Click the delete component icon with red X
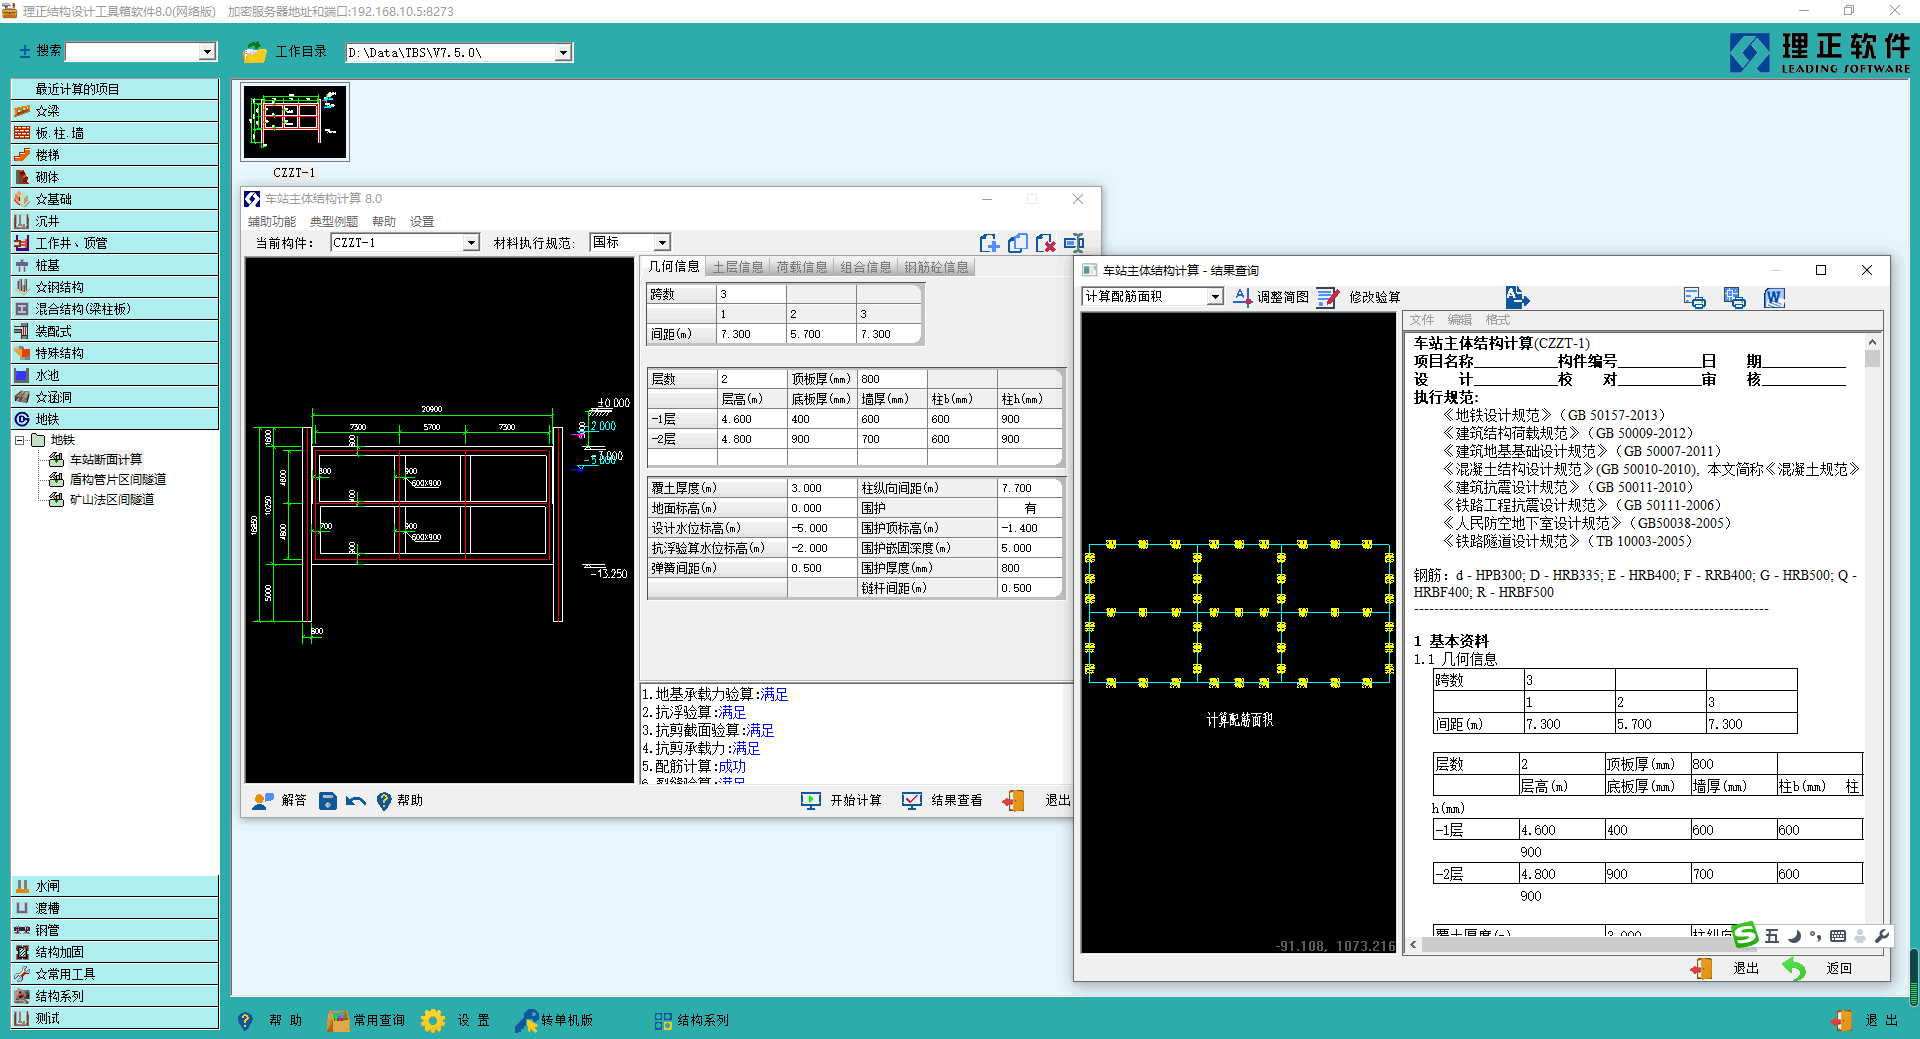The height and width of the screenshot is (1039, 1920). coord(1045,243)
